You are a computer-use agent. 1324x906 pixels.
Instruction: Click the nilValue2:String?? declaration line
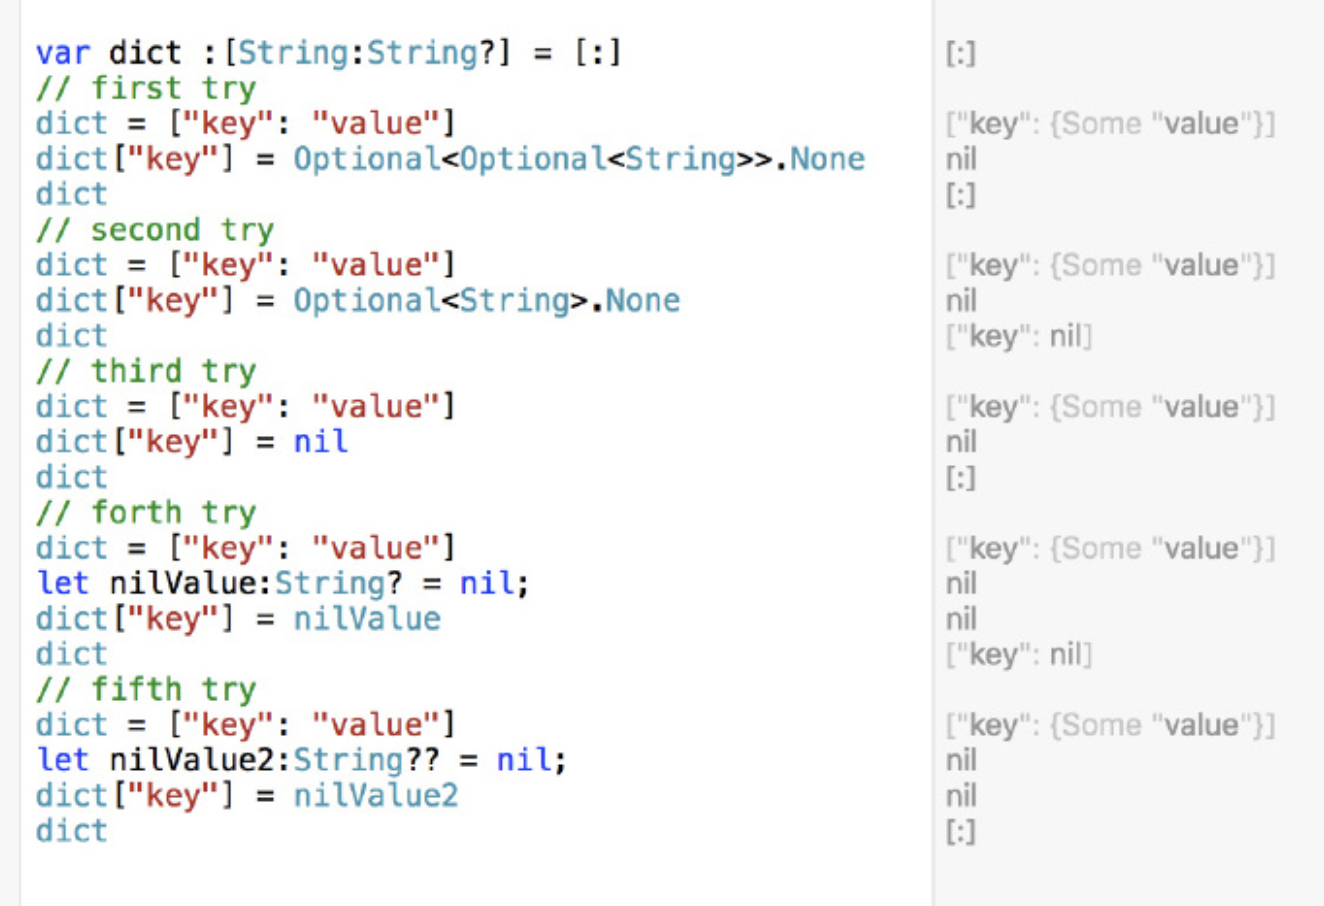pyautogui.click(x=301, y=760)
